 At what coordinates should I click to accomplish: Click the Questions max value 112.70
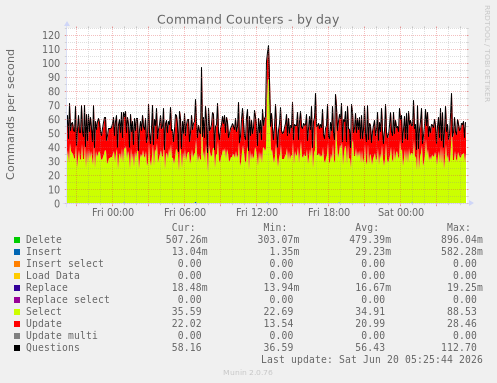click(x=459, y=347)
